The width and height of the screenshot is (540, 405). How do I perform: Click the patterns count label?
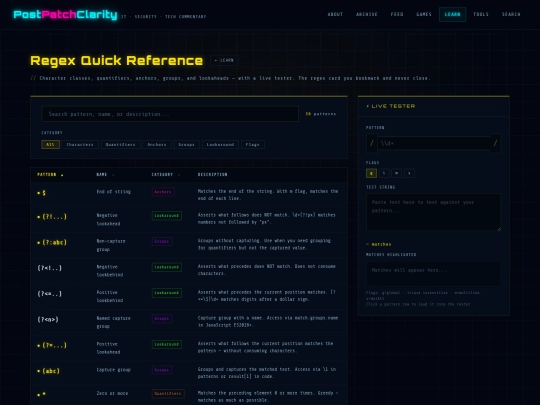click(321, 114)
